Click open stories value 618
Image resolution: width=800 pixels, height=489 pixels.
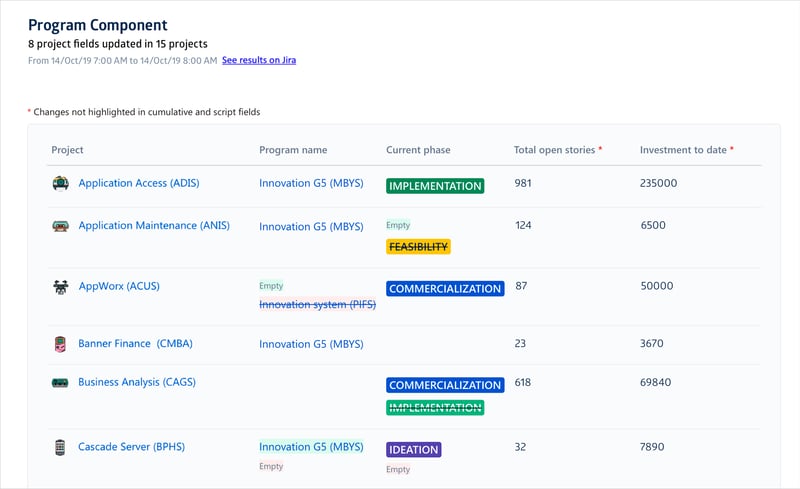point(522,382)
